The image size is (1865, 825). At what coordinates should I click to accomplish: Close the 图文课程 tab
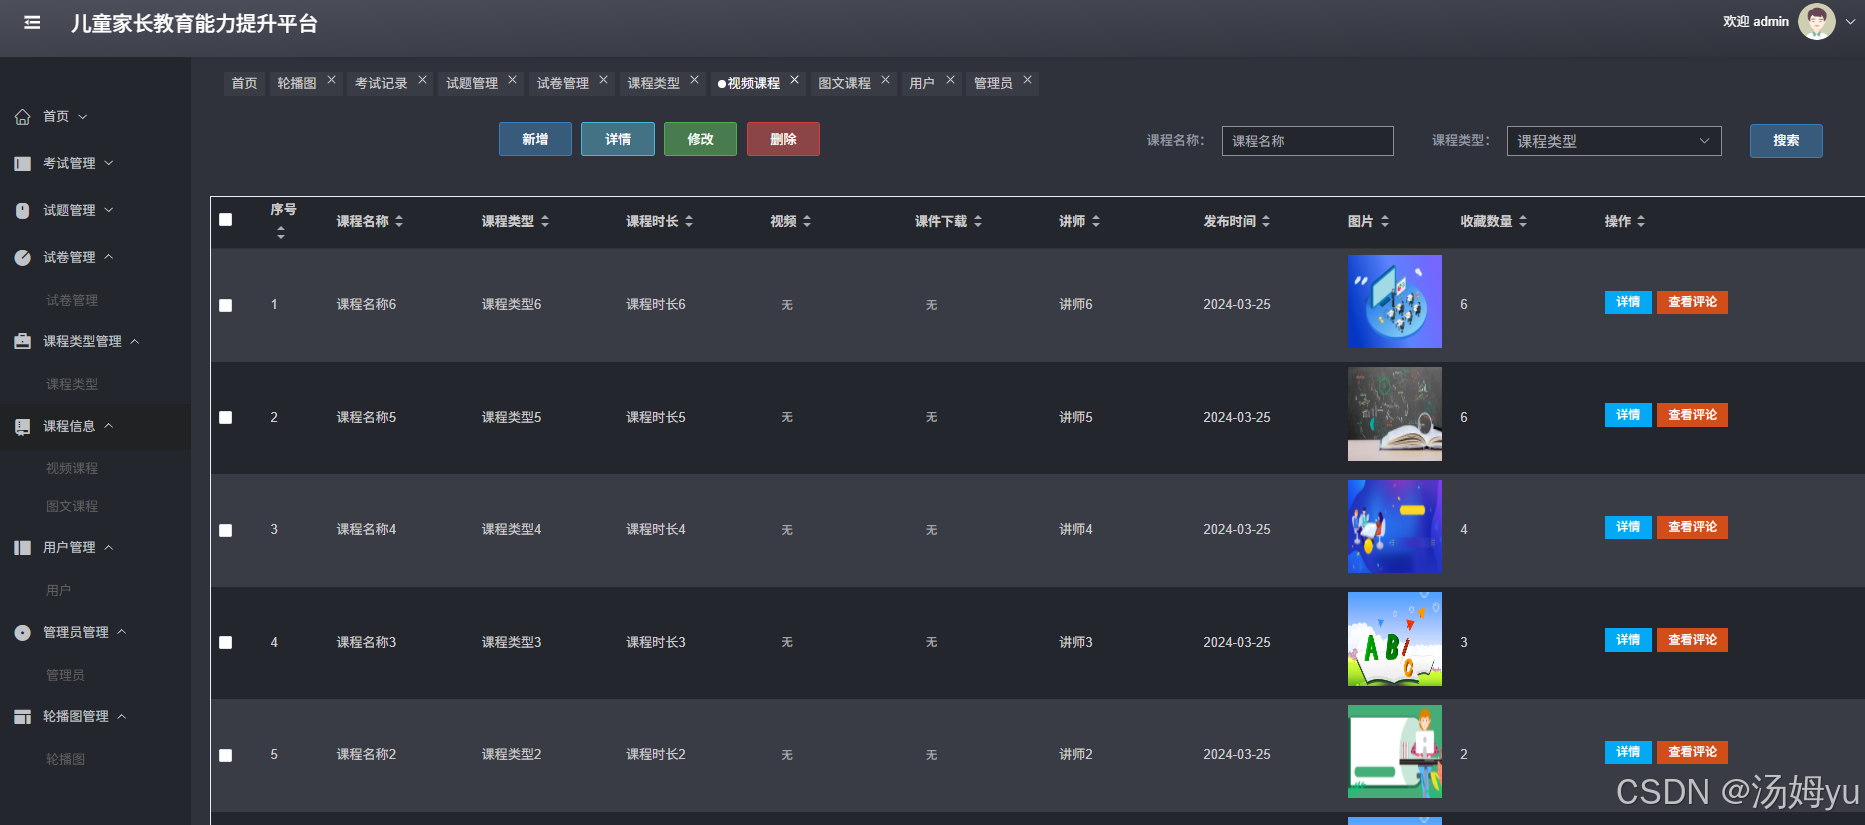pyautogui.click(x=885, y=80)
